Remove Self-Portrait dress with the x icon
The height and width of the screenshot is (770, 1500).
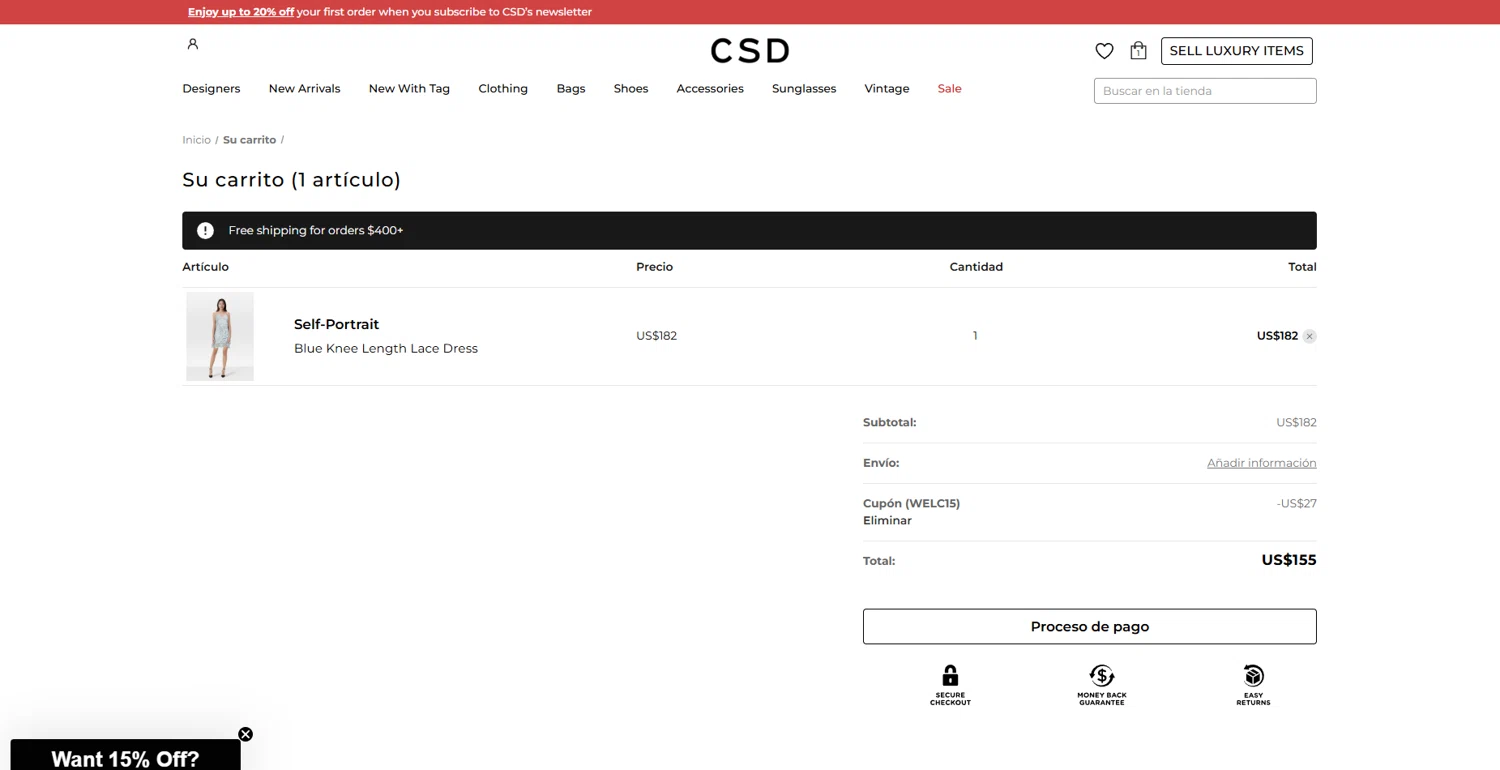[x=1309, y=336]
